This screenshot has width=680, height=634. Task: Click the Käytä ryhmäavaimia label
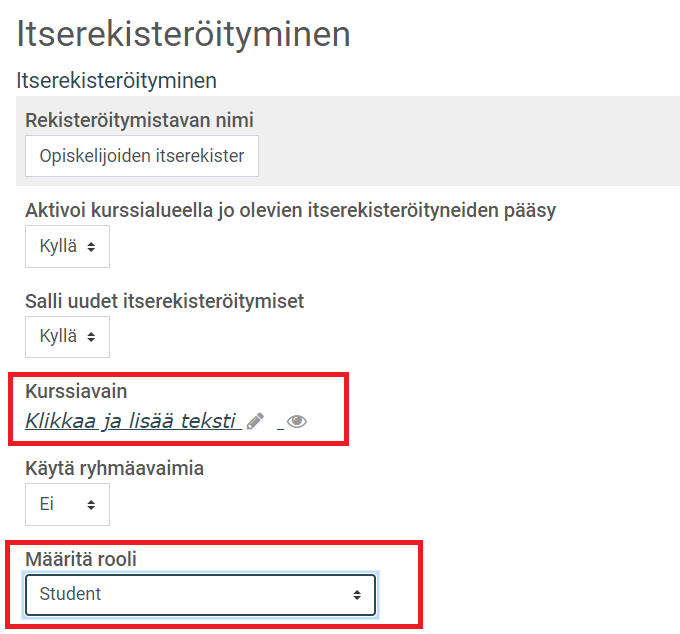point(114,468)
